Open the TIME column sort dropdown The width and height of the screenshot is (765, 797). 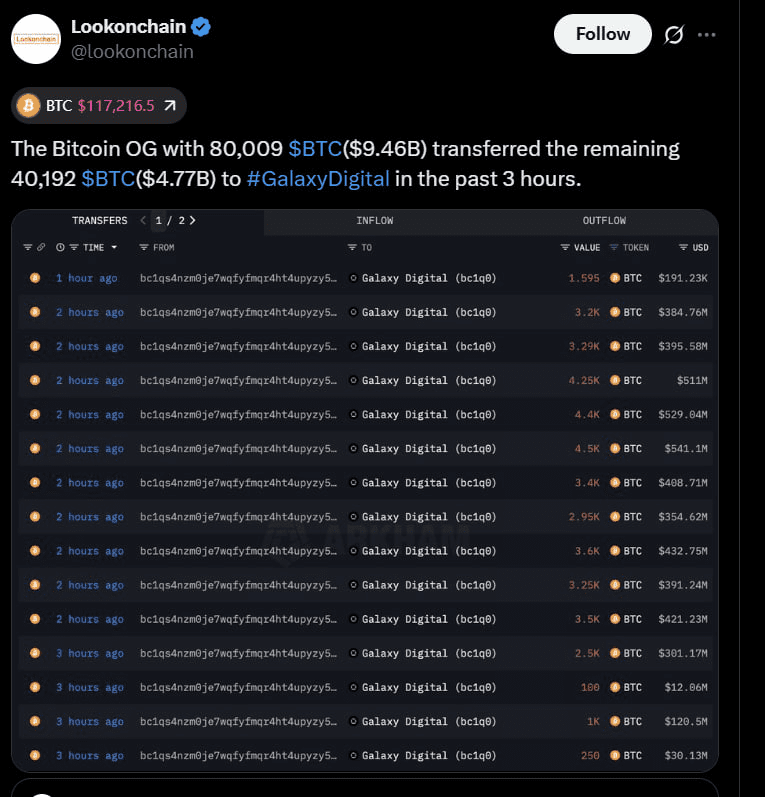[114, 247]
